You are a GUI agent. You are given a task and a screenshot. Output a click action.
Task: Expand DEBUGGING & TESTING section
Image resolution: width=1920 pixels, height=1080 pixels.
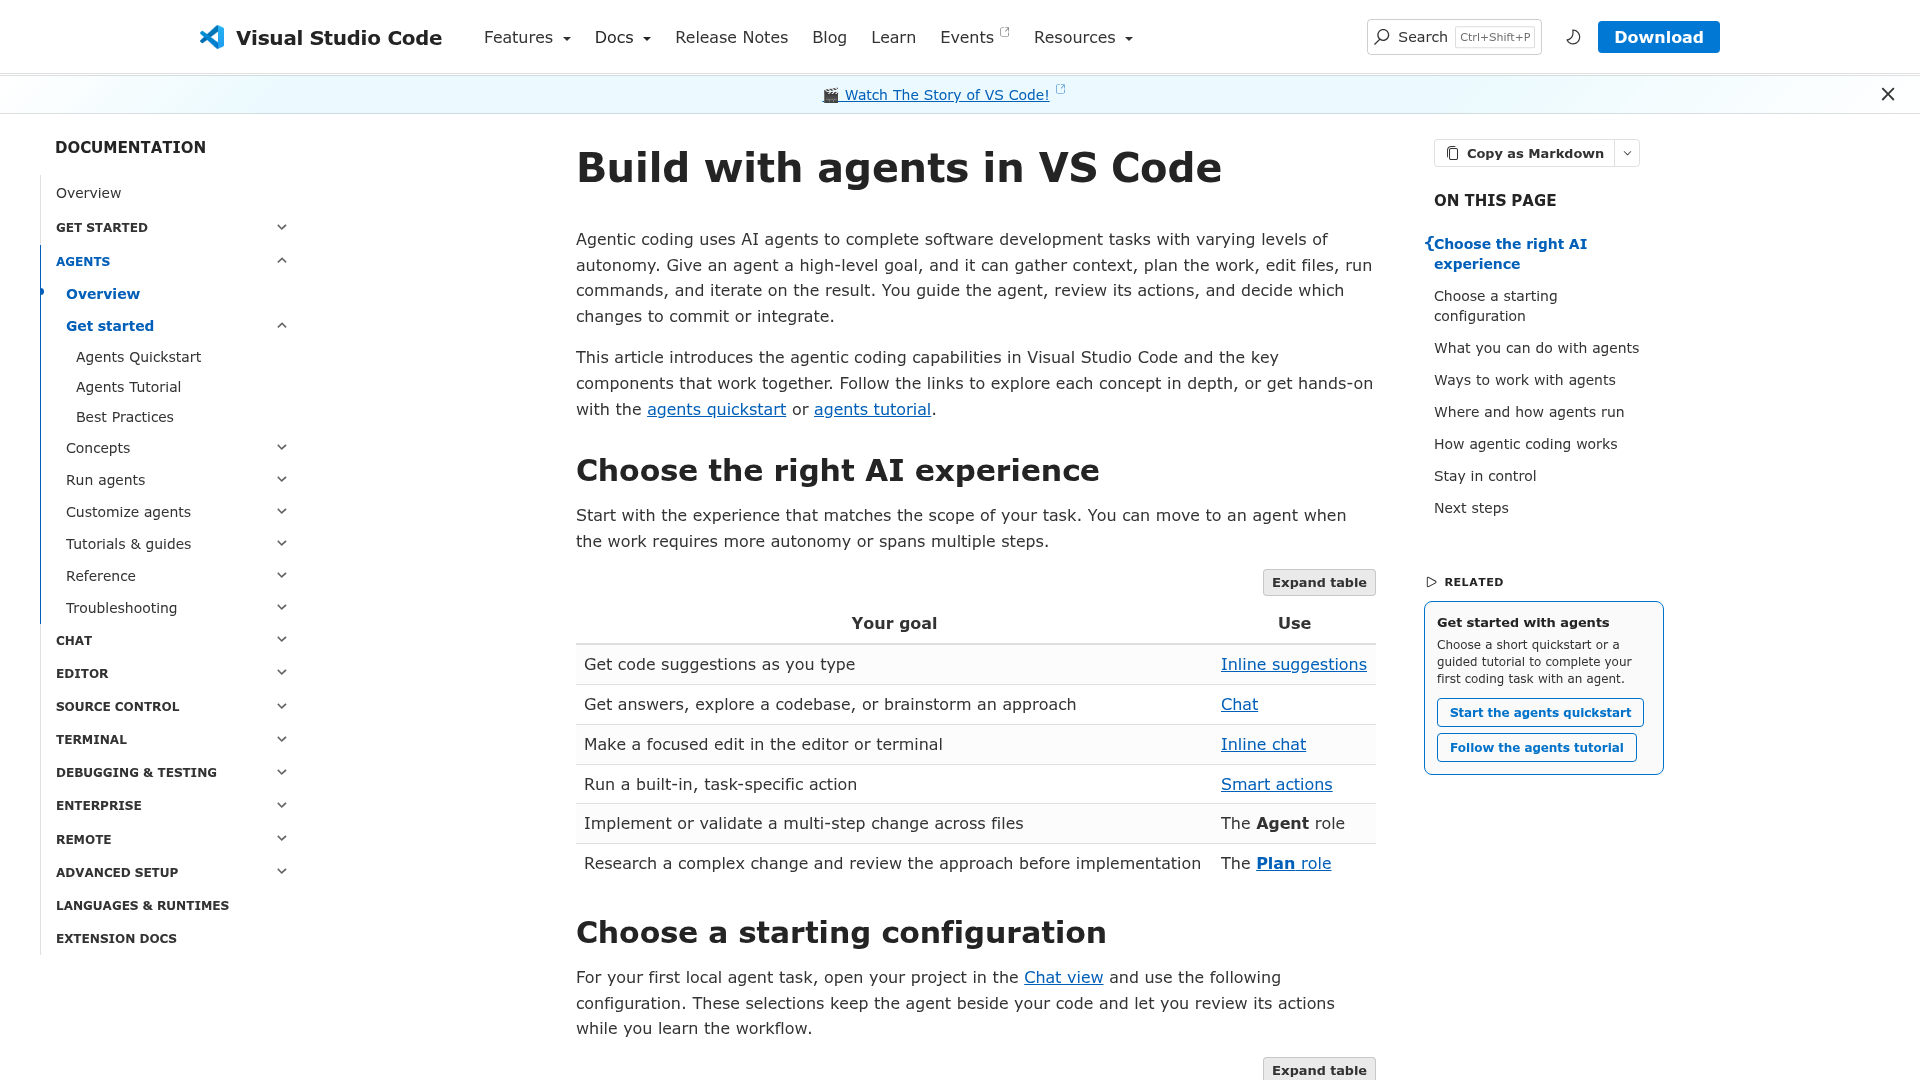(282, 772)
